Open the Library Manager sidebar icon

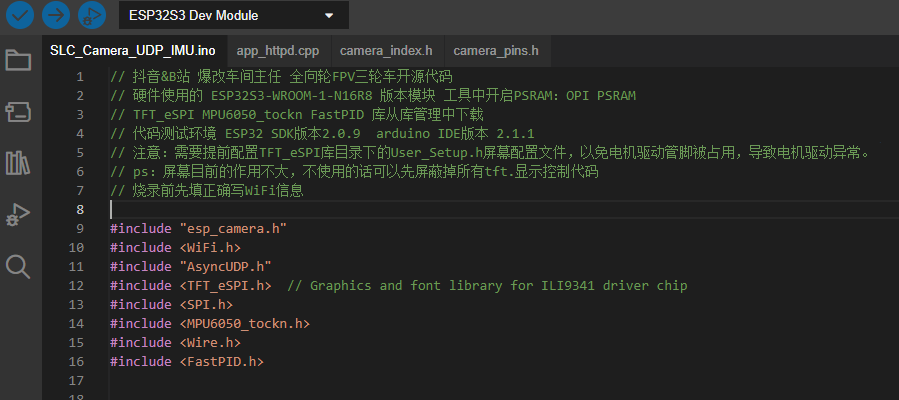tap(18, 163)
